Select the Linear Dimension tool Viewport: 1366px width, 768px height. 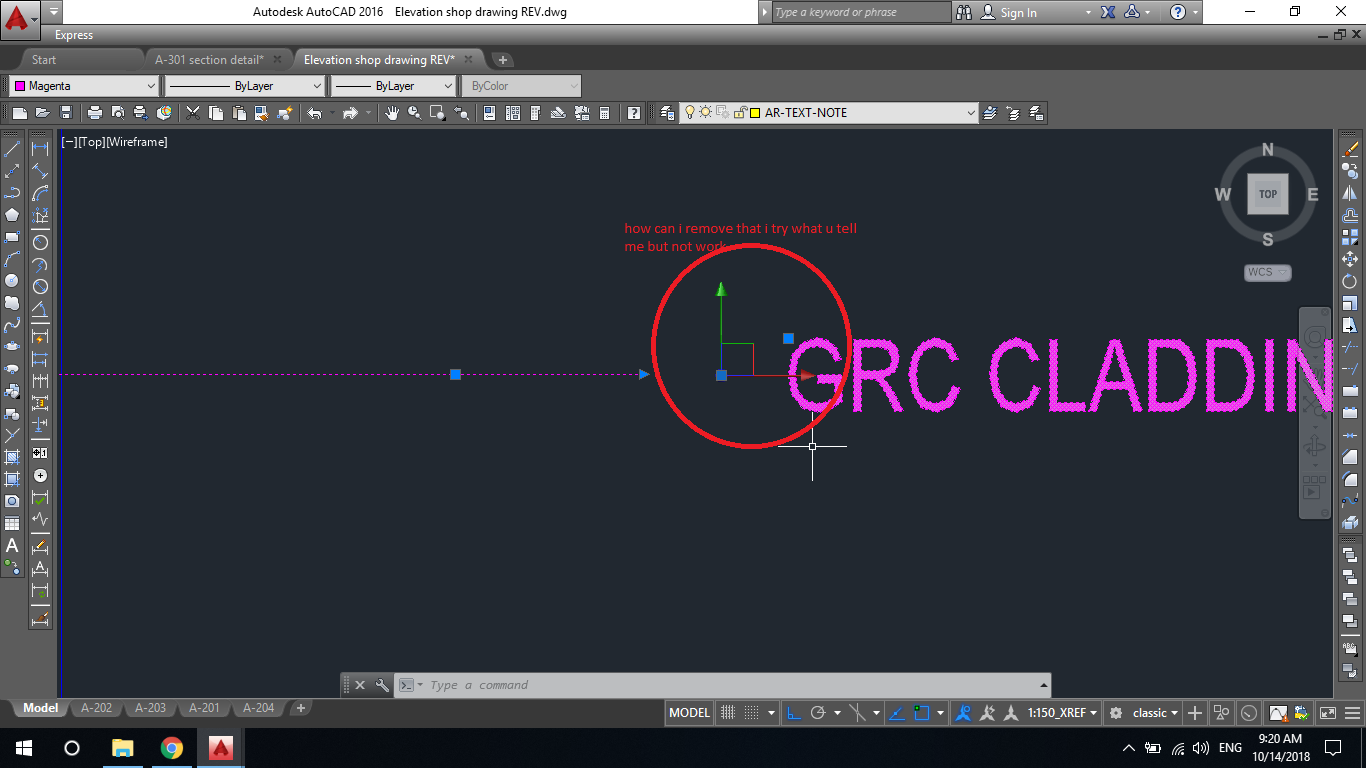41,149
